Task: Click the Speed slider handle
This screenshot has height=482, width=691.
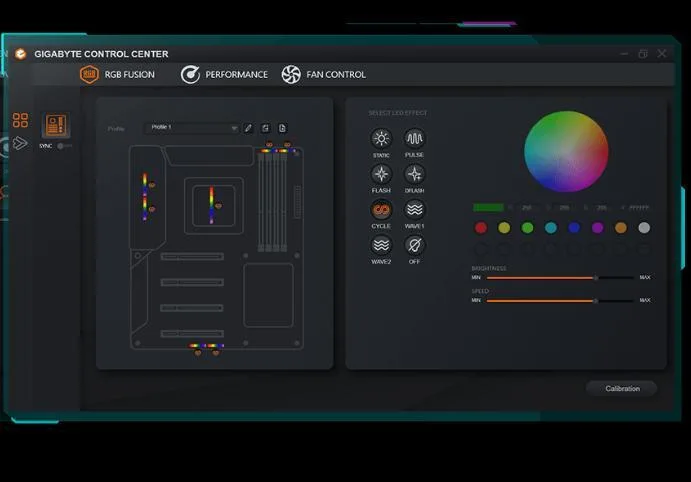Action: [596, 300]
